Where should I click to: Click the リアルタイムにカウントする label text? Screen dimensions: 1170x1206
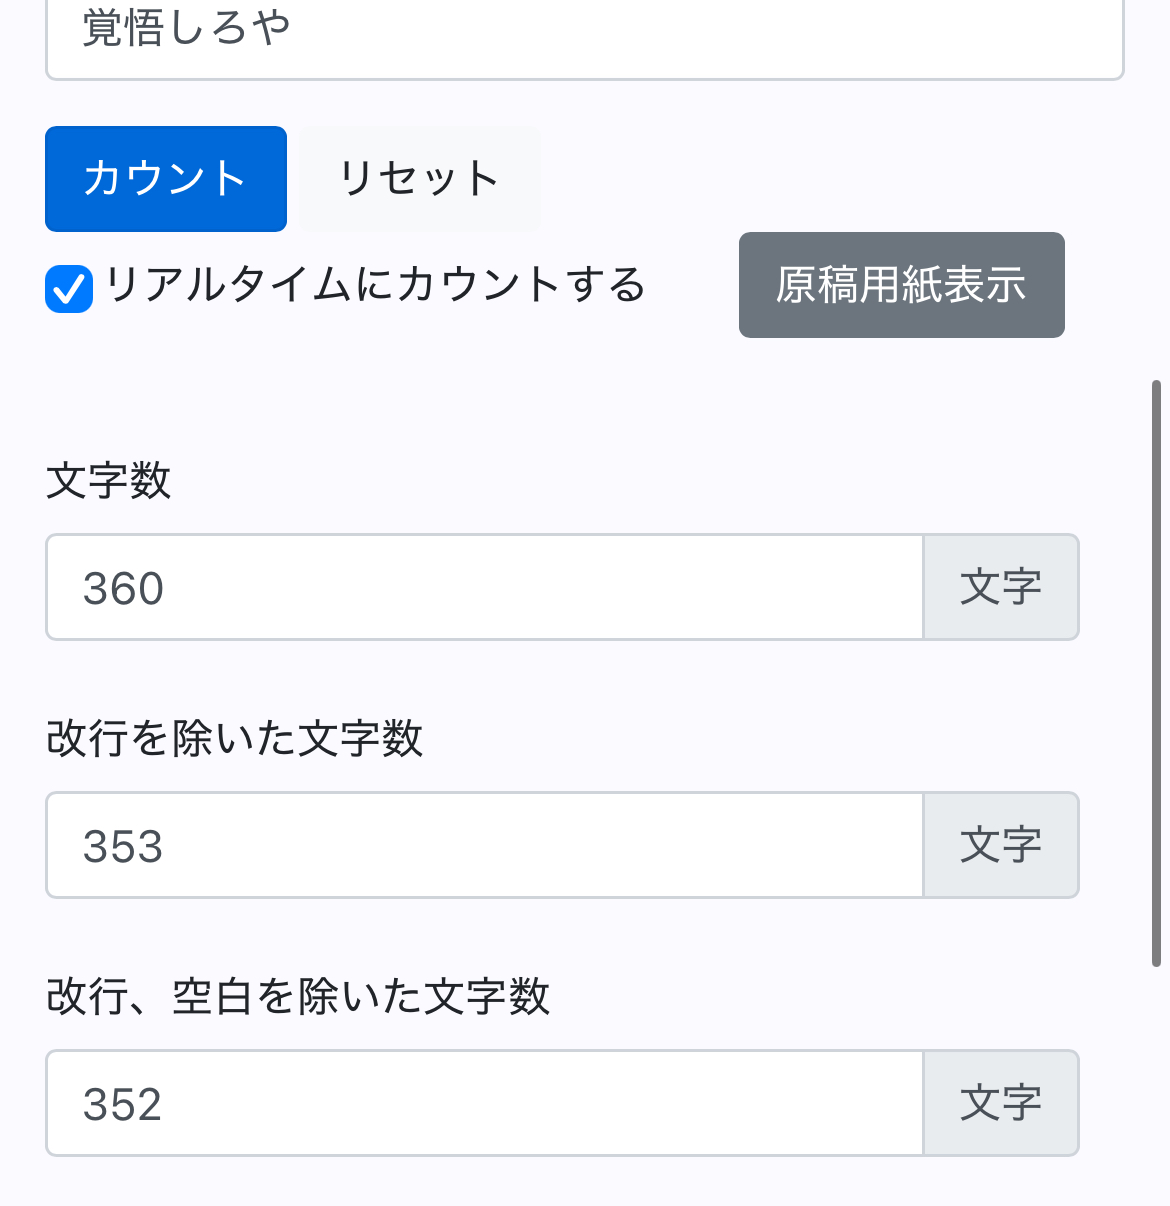[x=375, y=285]
